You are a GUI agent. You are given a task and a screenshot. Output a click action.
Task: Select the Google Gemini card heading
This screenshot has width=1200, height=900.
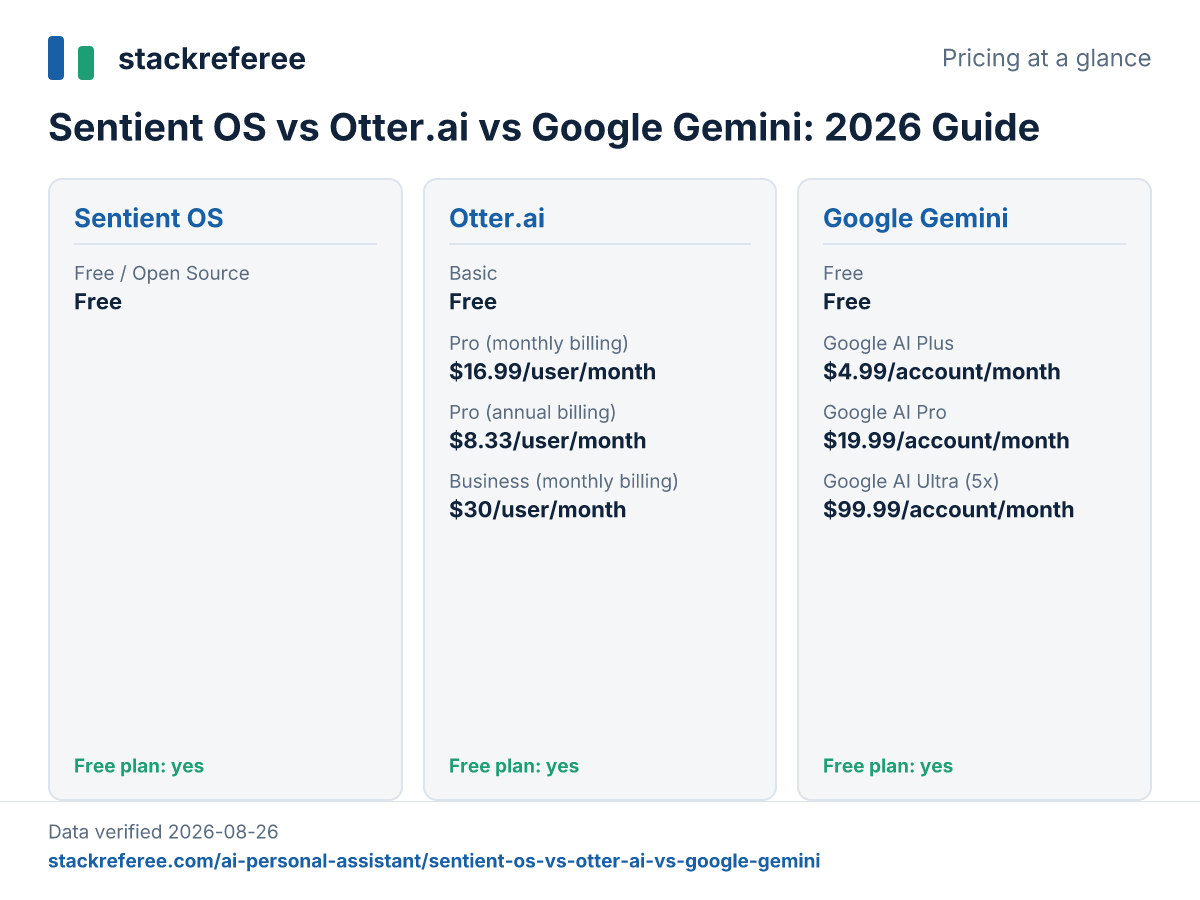[916, 218]
